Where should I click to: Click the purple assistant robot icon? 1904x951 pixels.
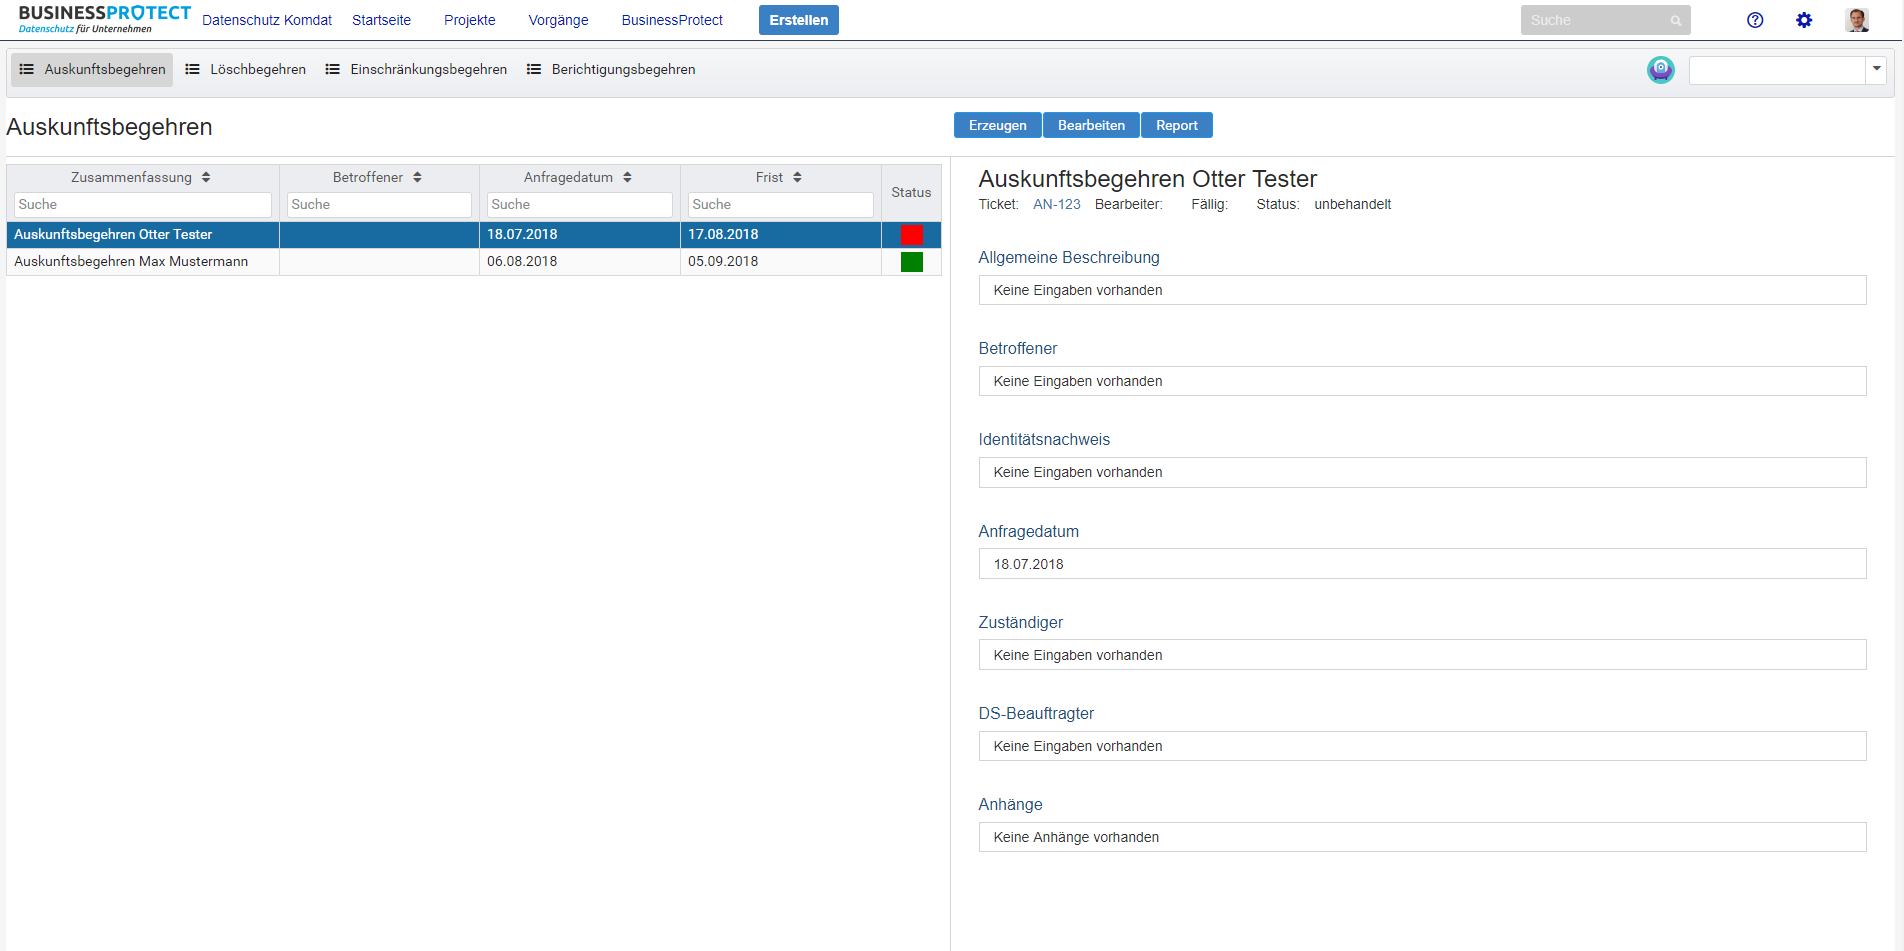click(x=1661, y=70)
